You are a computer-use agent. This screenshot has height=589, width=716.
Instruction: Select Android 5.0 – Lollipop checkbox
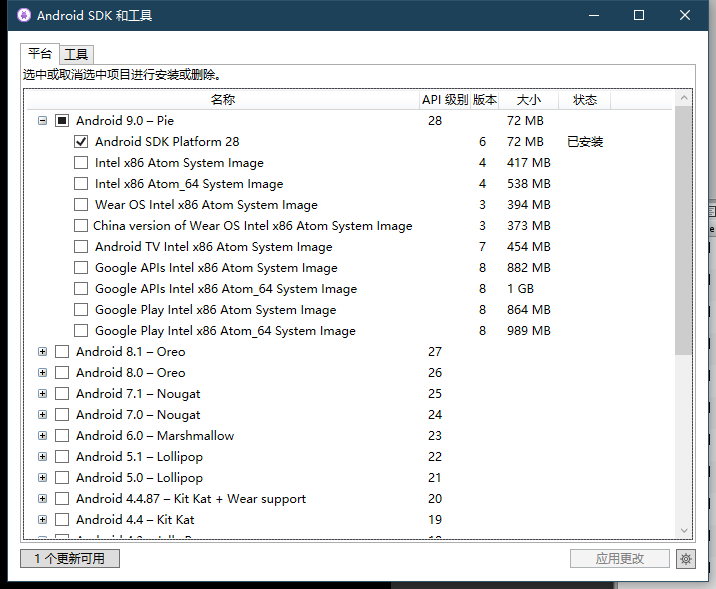pyautogui.click(x=62, y=478)
